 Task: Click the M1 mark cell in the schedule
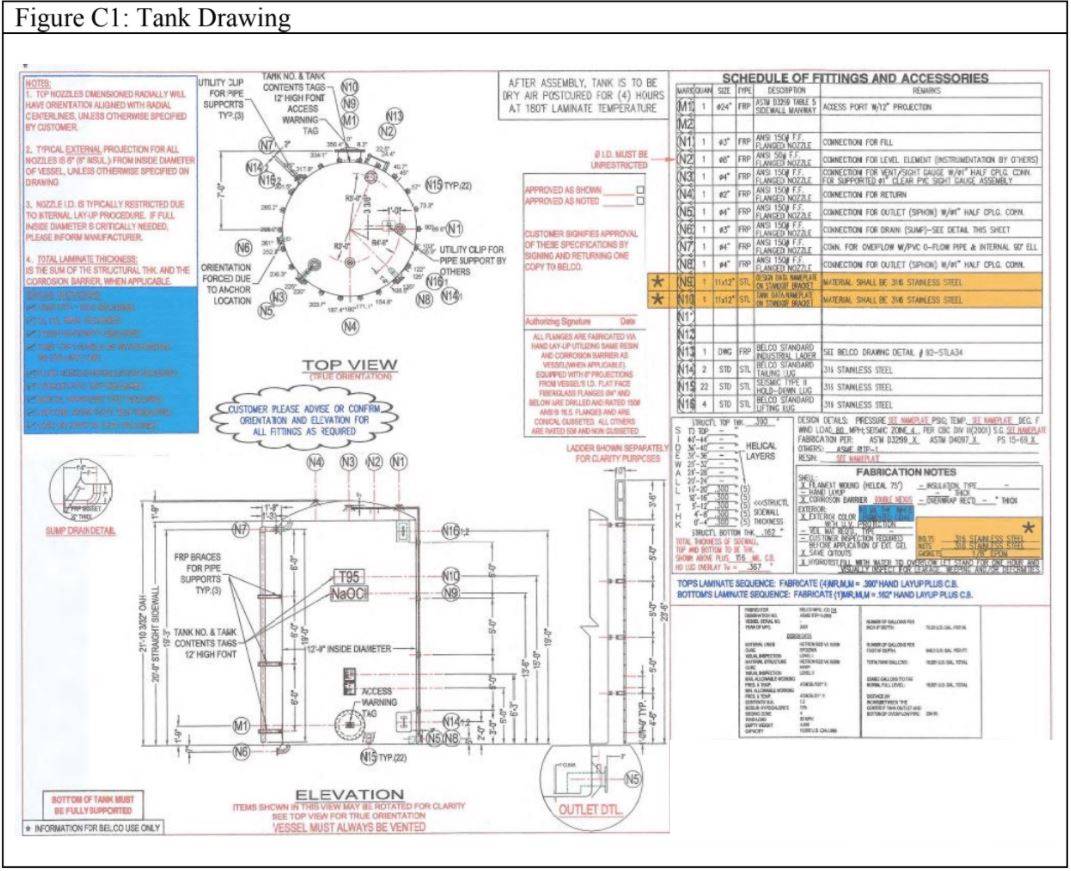pos(685,107)
